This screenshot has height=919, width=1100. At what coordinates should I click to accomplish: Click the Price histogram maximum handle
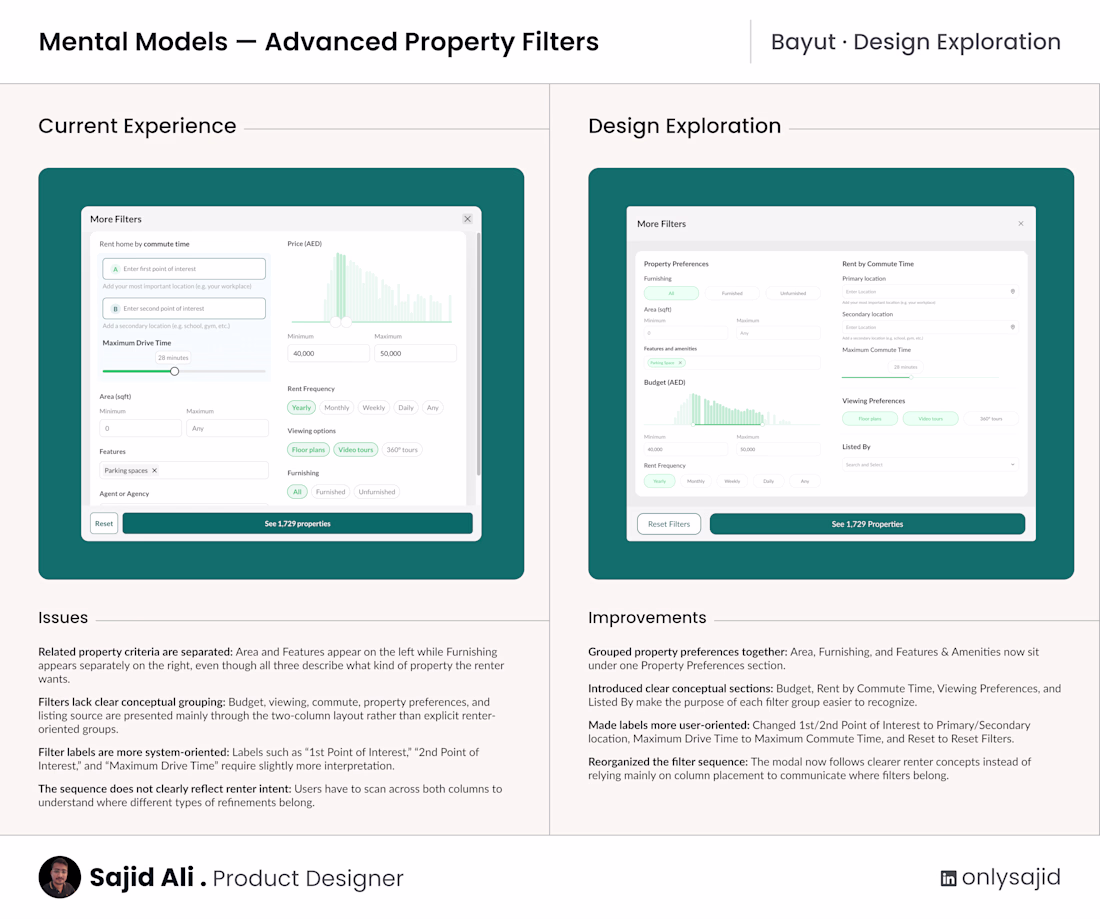346,322
